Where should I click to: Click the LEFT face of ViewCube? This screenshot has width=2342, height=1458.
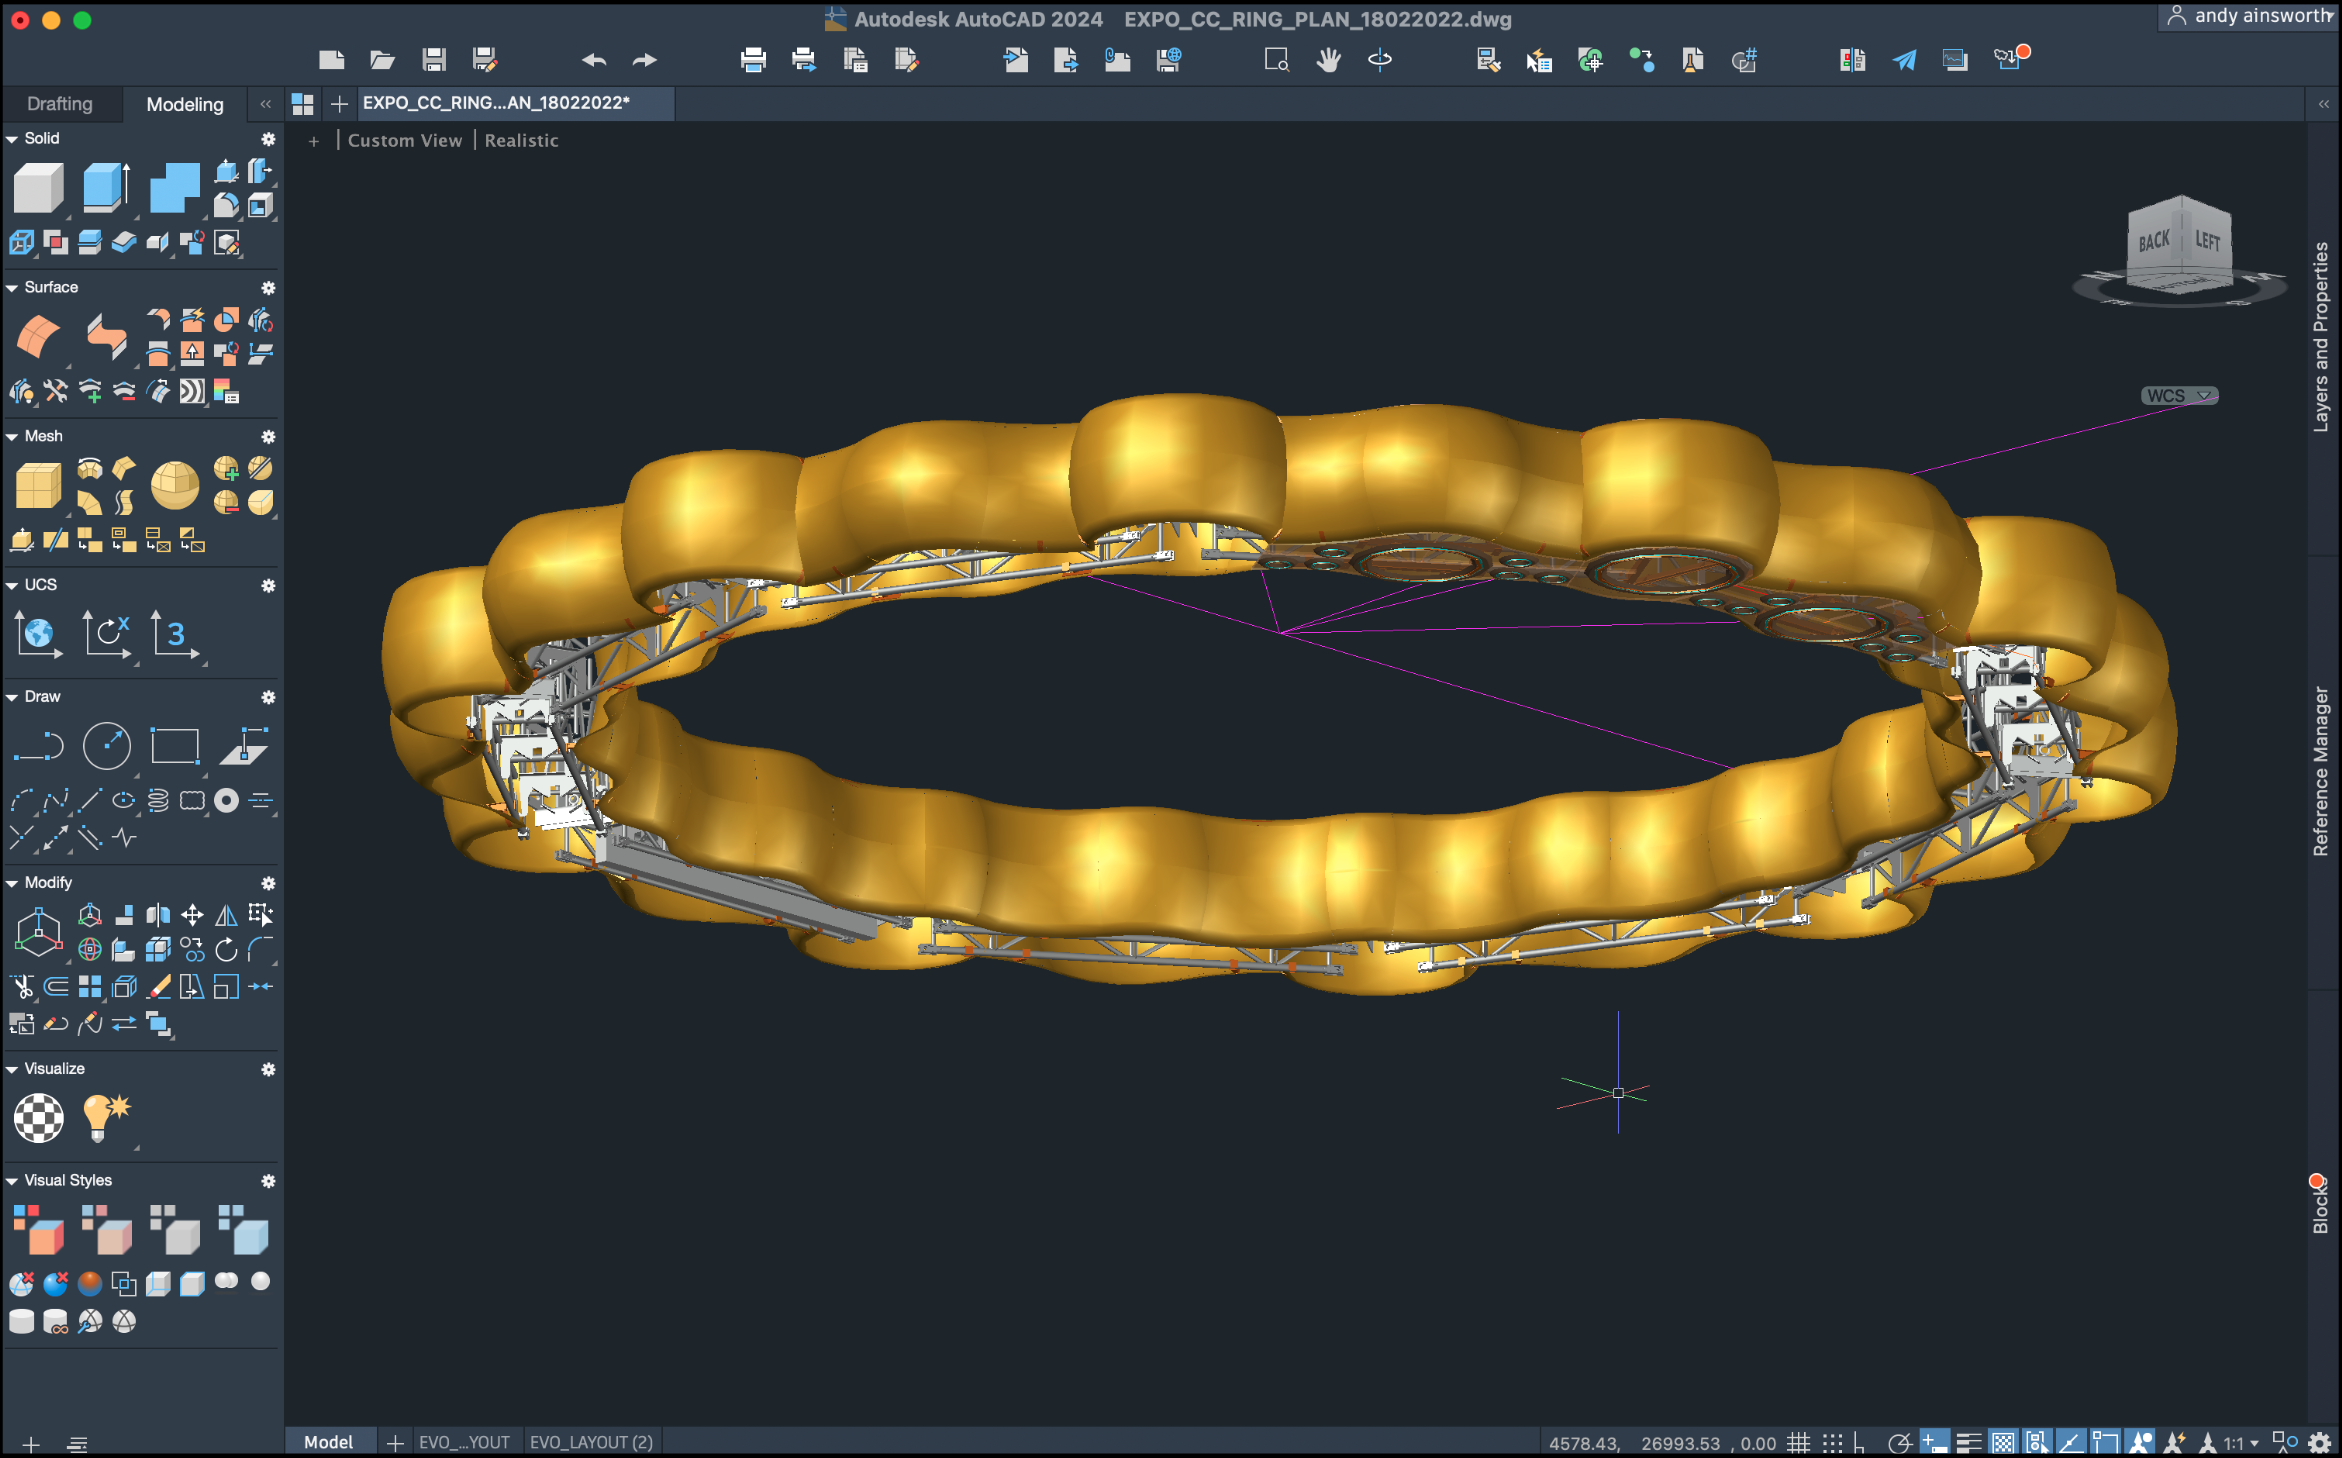(2208, 241)
